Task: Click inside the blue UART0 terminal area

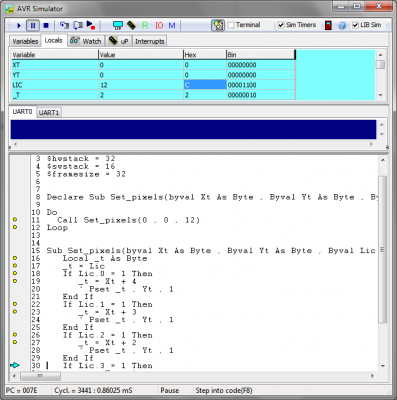Action: tap(193, 129)
